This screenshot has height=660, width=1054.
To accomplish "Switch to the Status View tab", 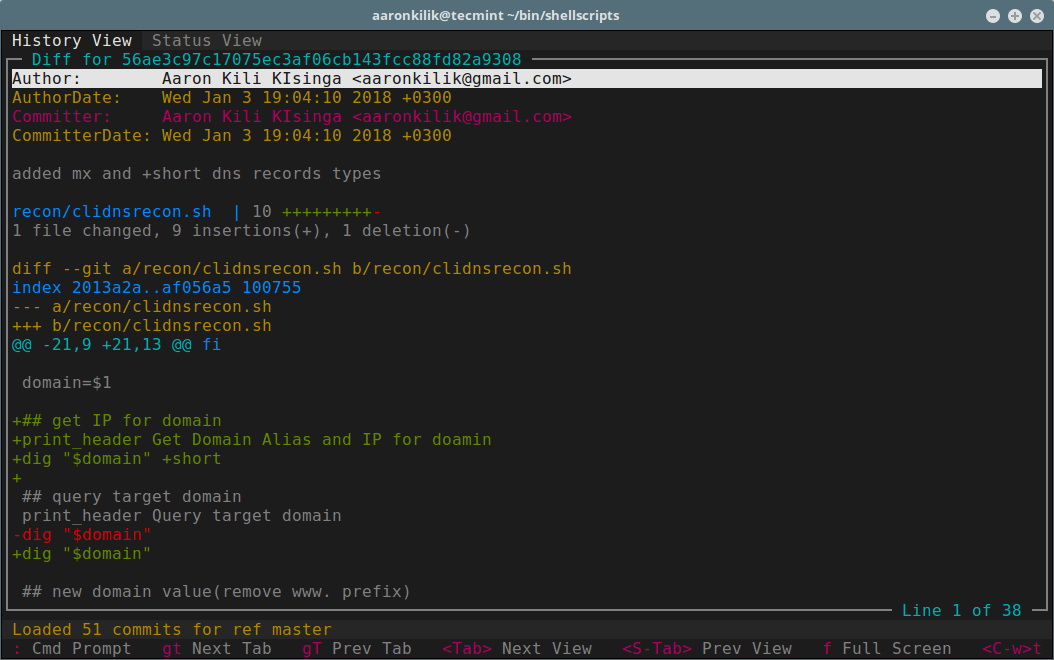I will tap(206, 41).
